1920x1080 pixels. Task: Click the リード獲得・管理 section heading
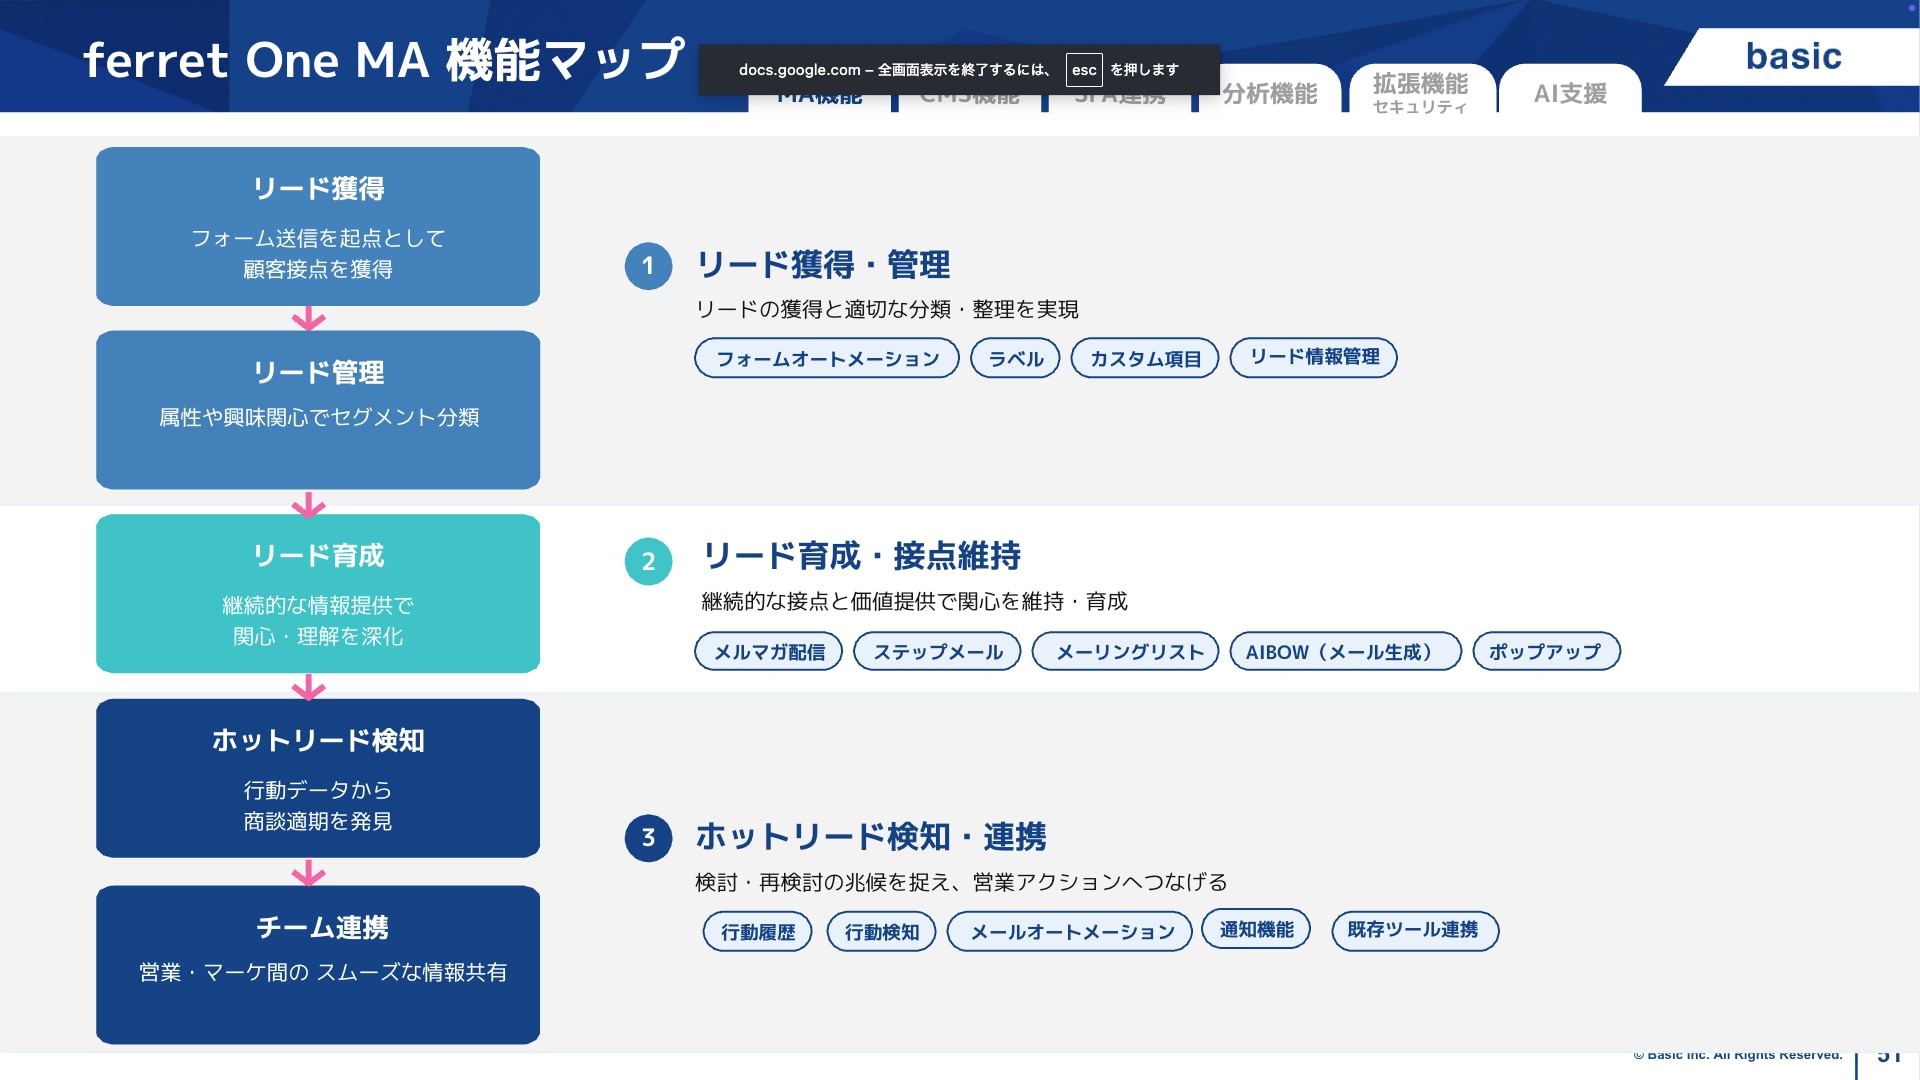tap(822, 265)
